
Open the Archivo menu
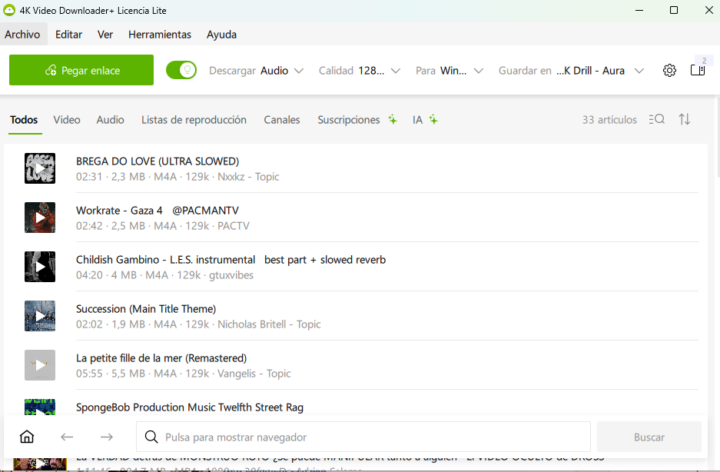[22, 34]
